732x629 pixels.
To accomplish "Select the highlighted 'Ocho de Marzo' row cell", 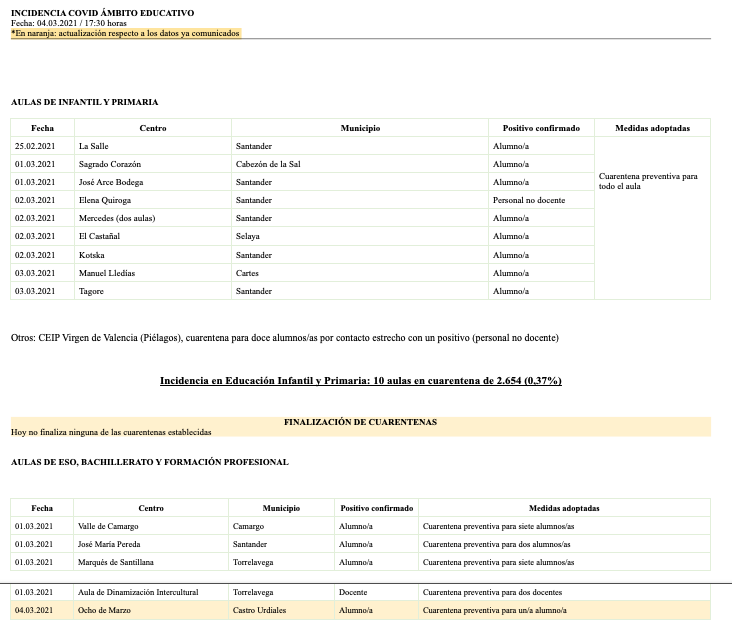I will pyautogui.click(x=104, y=610).
